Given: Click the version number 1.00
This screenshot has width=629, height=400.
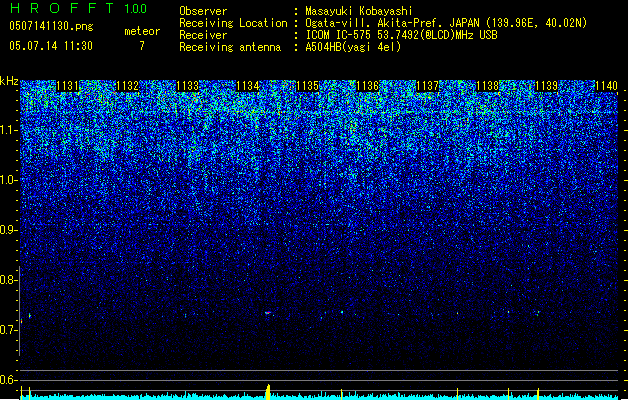Looking at the screenshot, I should (135, 9).
